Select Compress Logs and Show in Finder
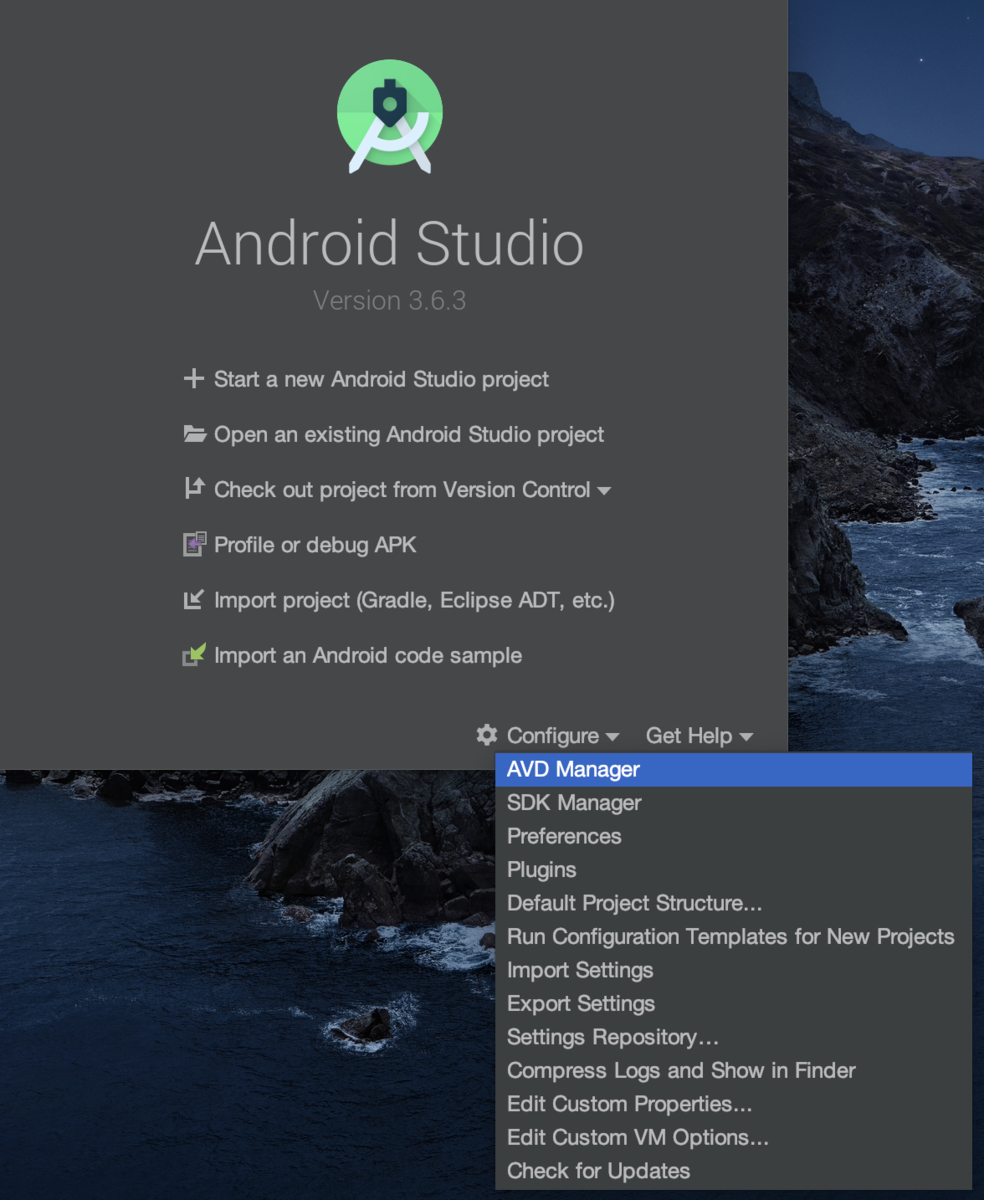The height and width of the screenshot is (1200, 984). [x=733, y=1071]
